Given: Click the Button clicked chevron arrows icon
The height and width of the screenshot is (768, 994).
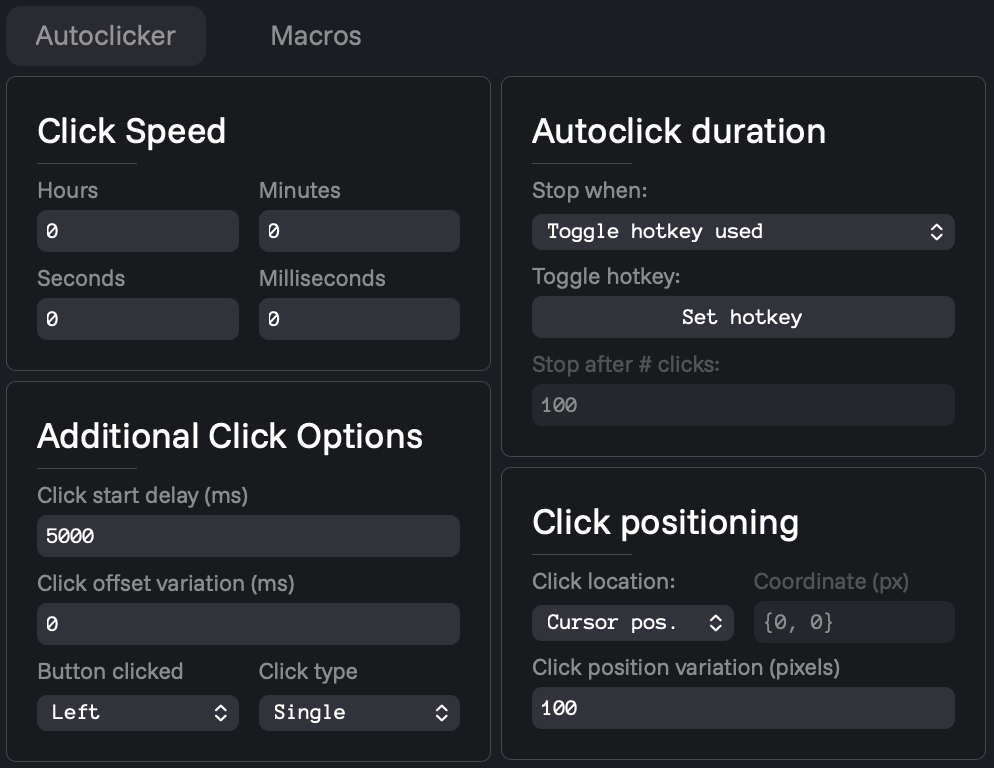Looking at the screenshot, I should coord(221,713).
